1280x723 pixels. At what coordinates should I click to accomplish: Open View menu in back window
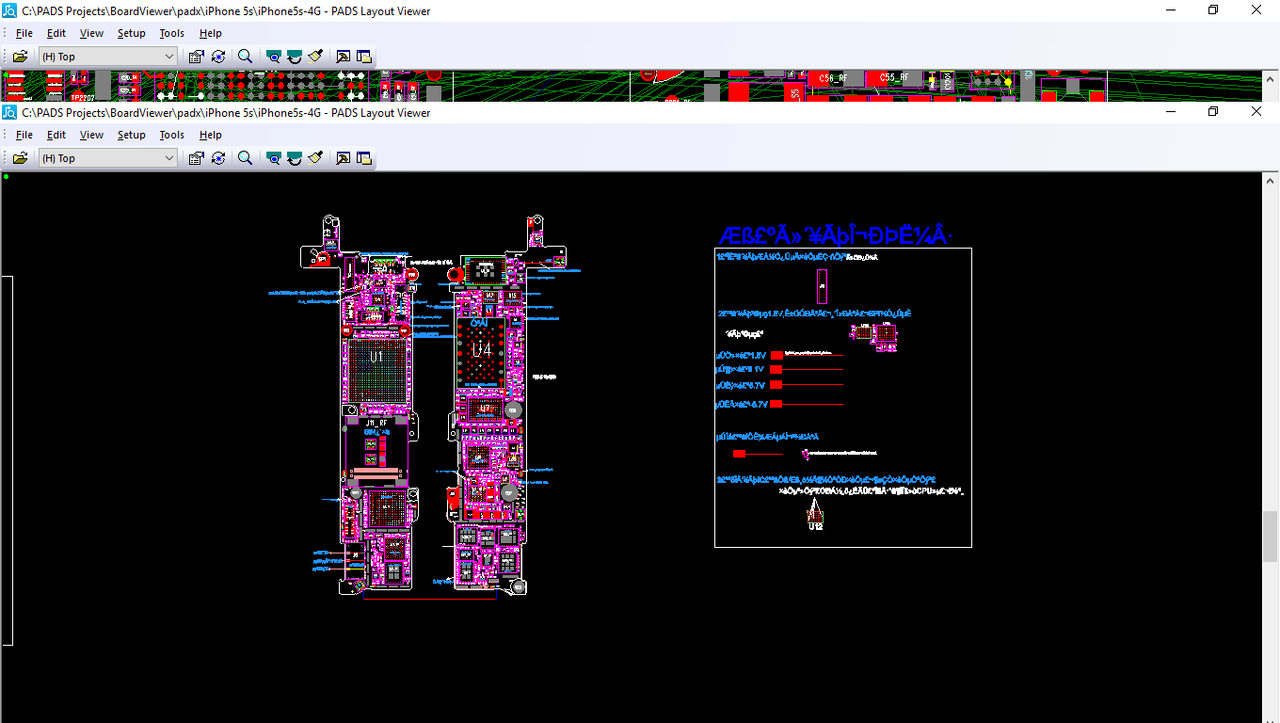point(91,33)
